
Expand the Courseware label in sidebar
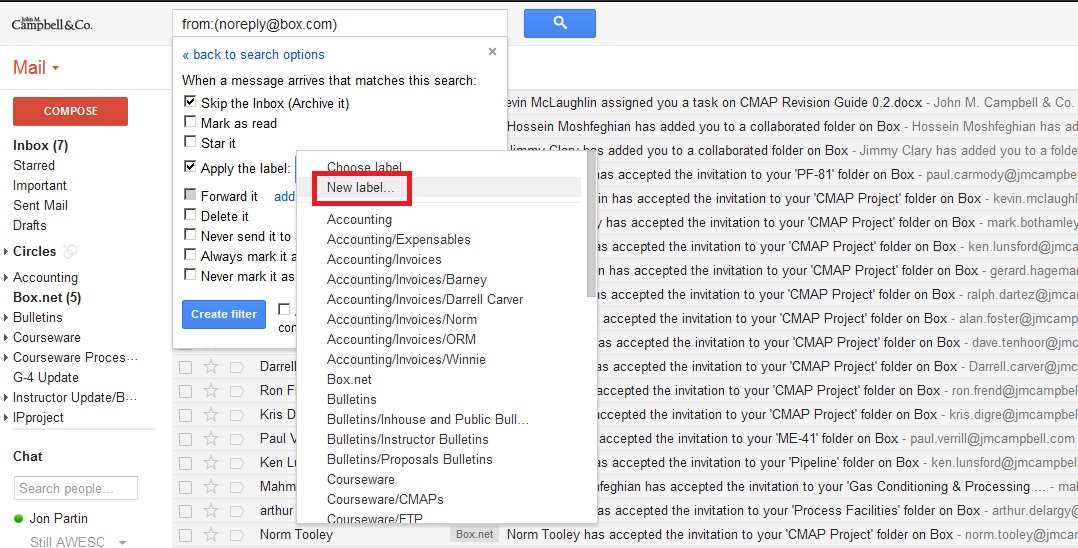6,338
